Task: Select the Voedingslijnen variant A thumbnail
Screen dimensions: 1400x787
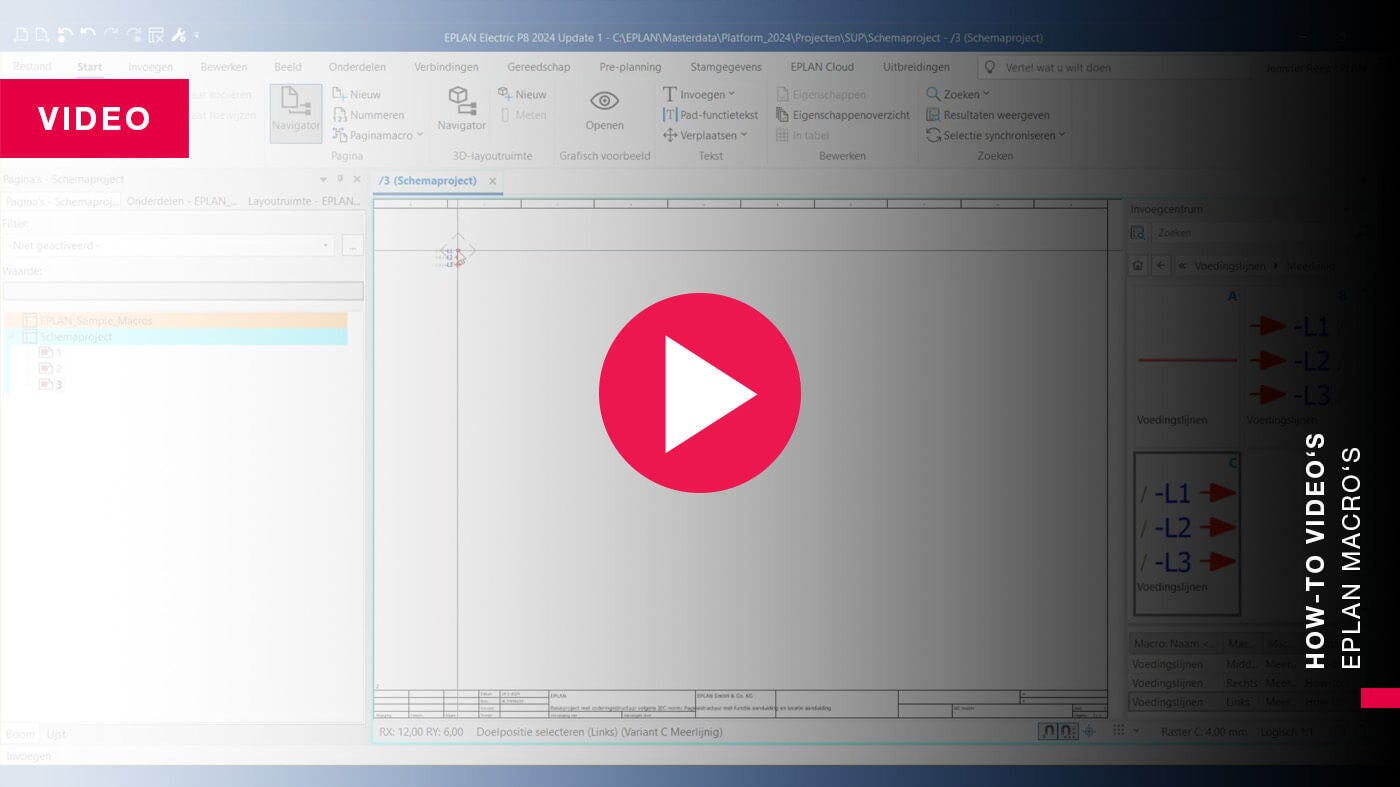Action: (x=1185, y=364)
